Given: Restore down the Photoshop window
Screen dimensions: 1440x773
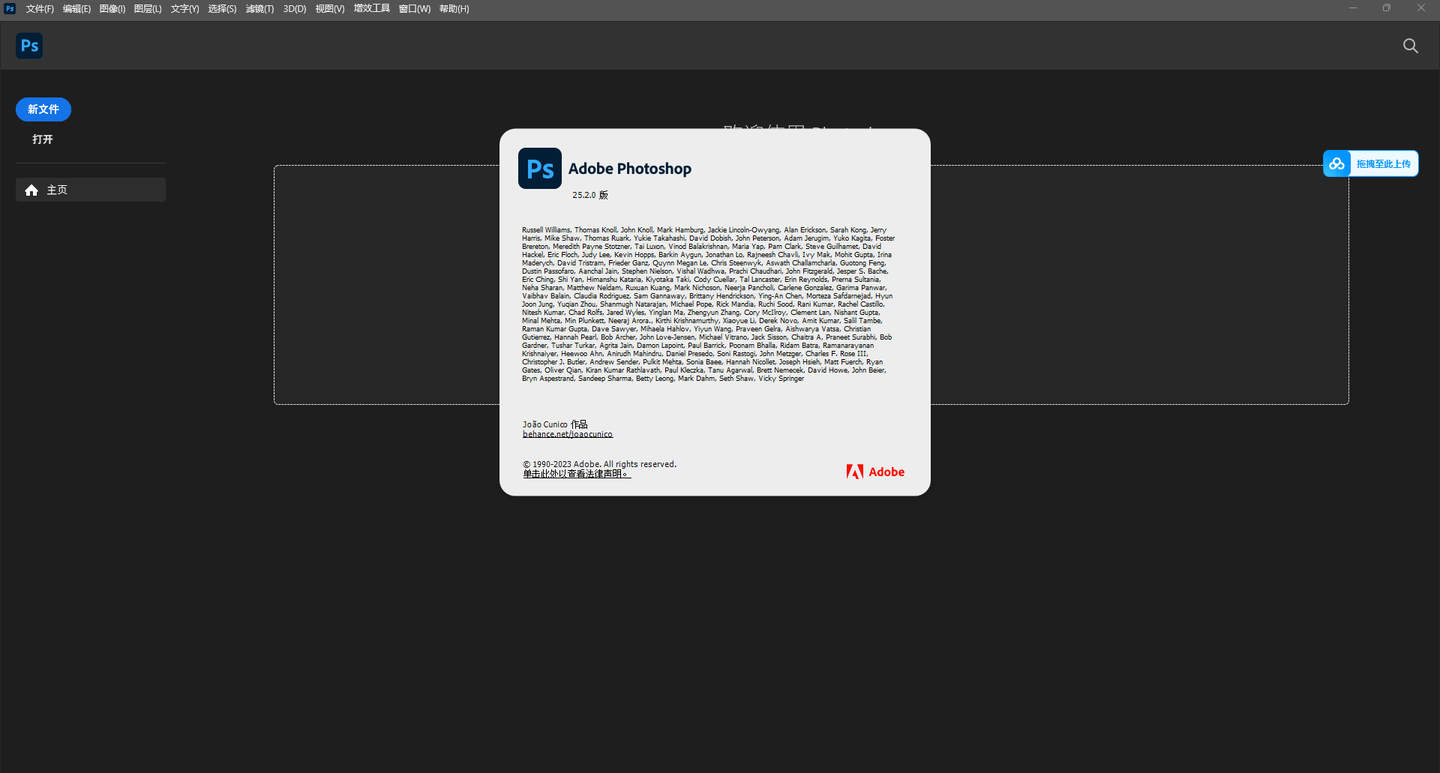Looking at the screenshot, I should (1387, 8).
